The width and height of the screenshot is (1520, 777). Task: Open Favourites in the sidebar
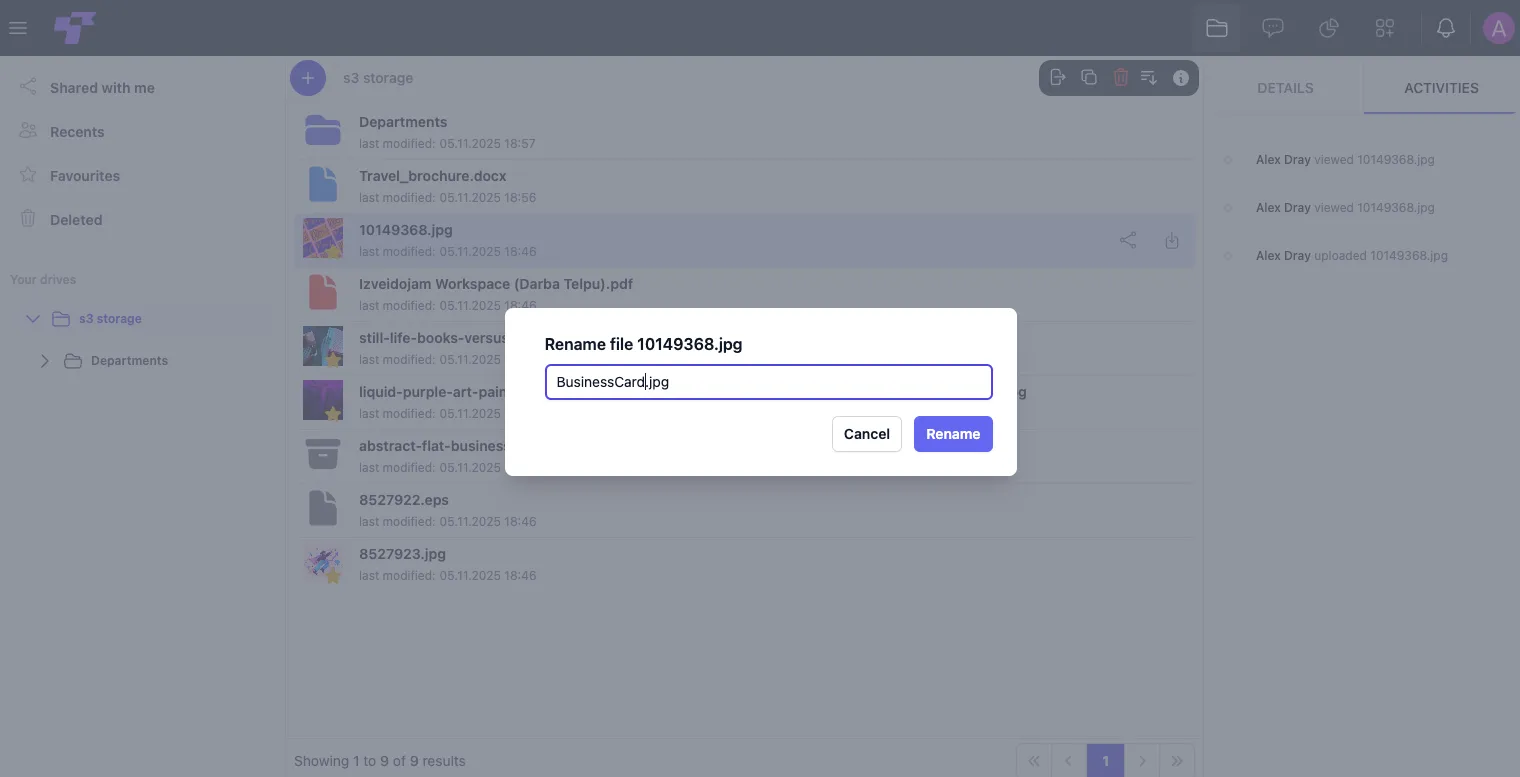(x=85, y=176)
